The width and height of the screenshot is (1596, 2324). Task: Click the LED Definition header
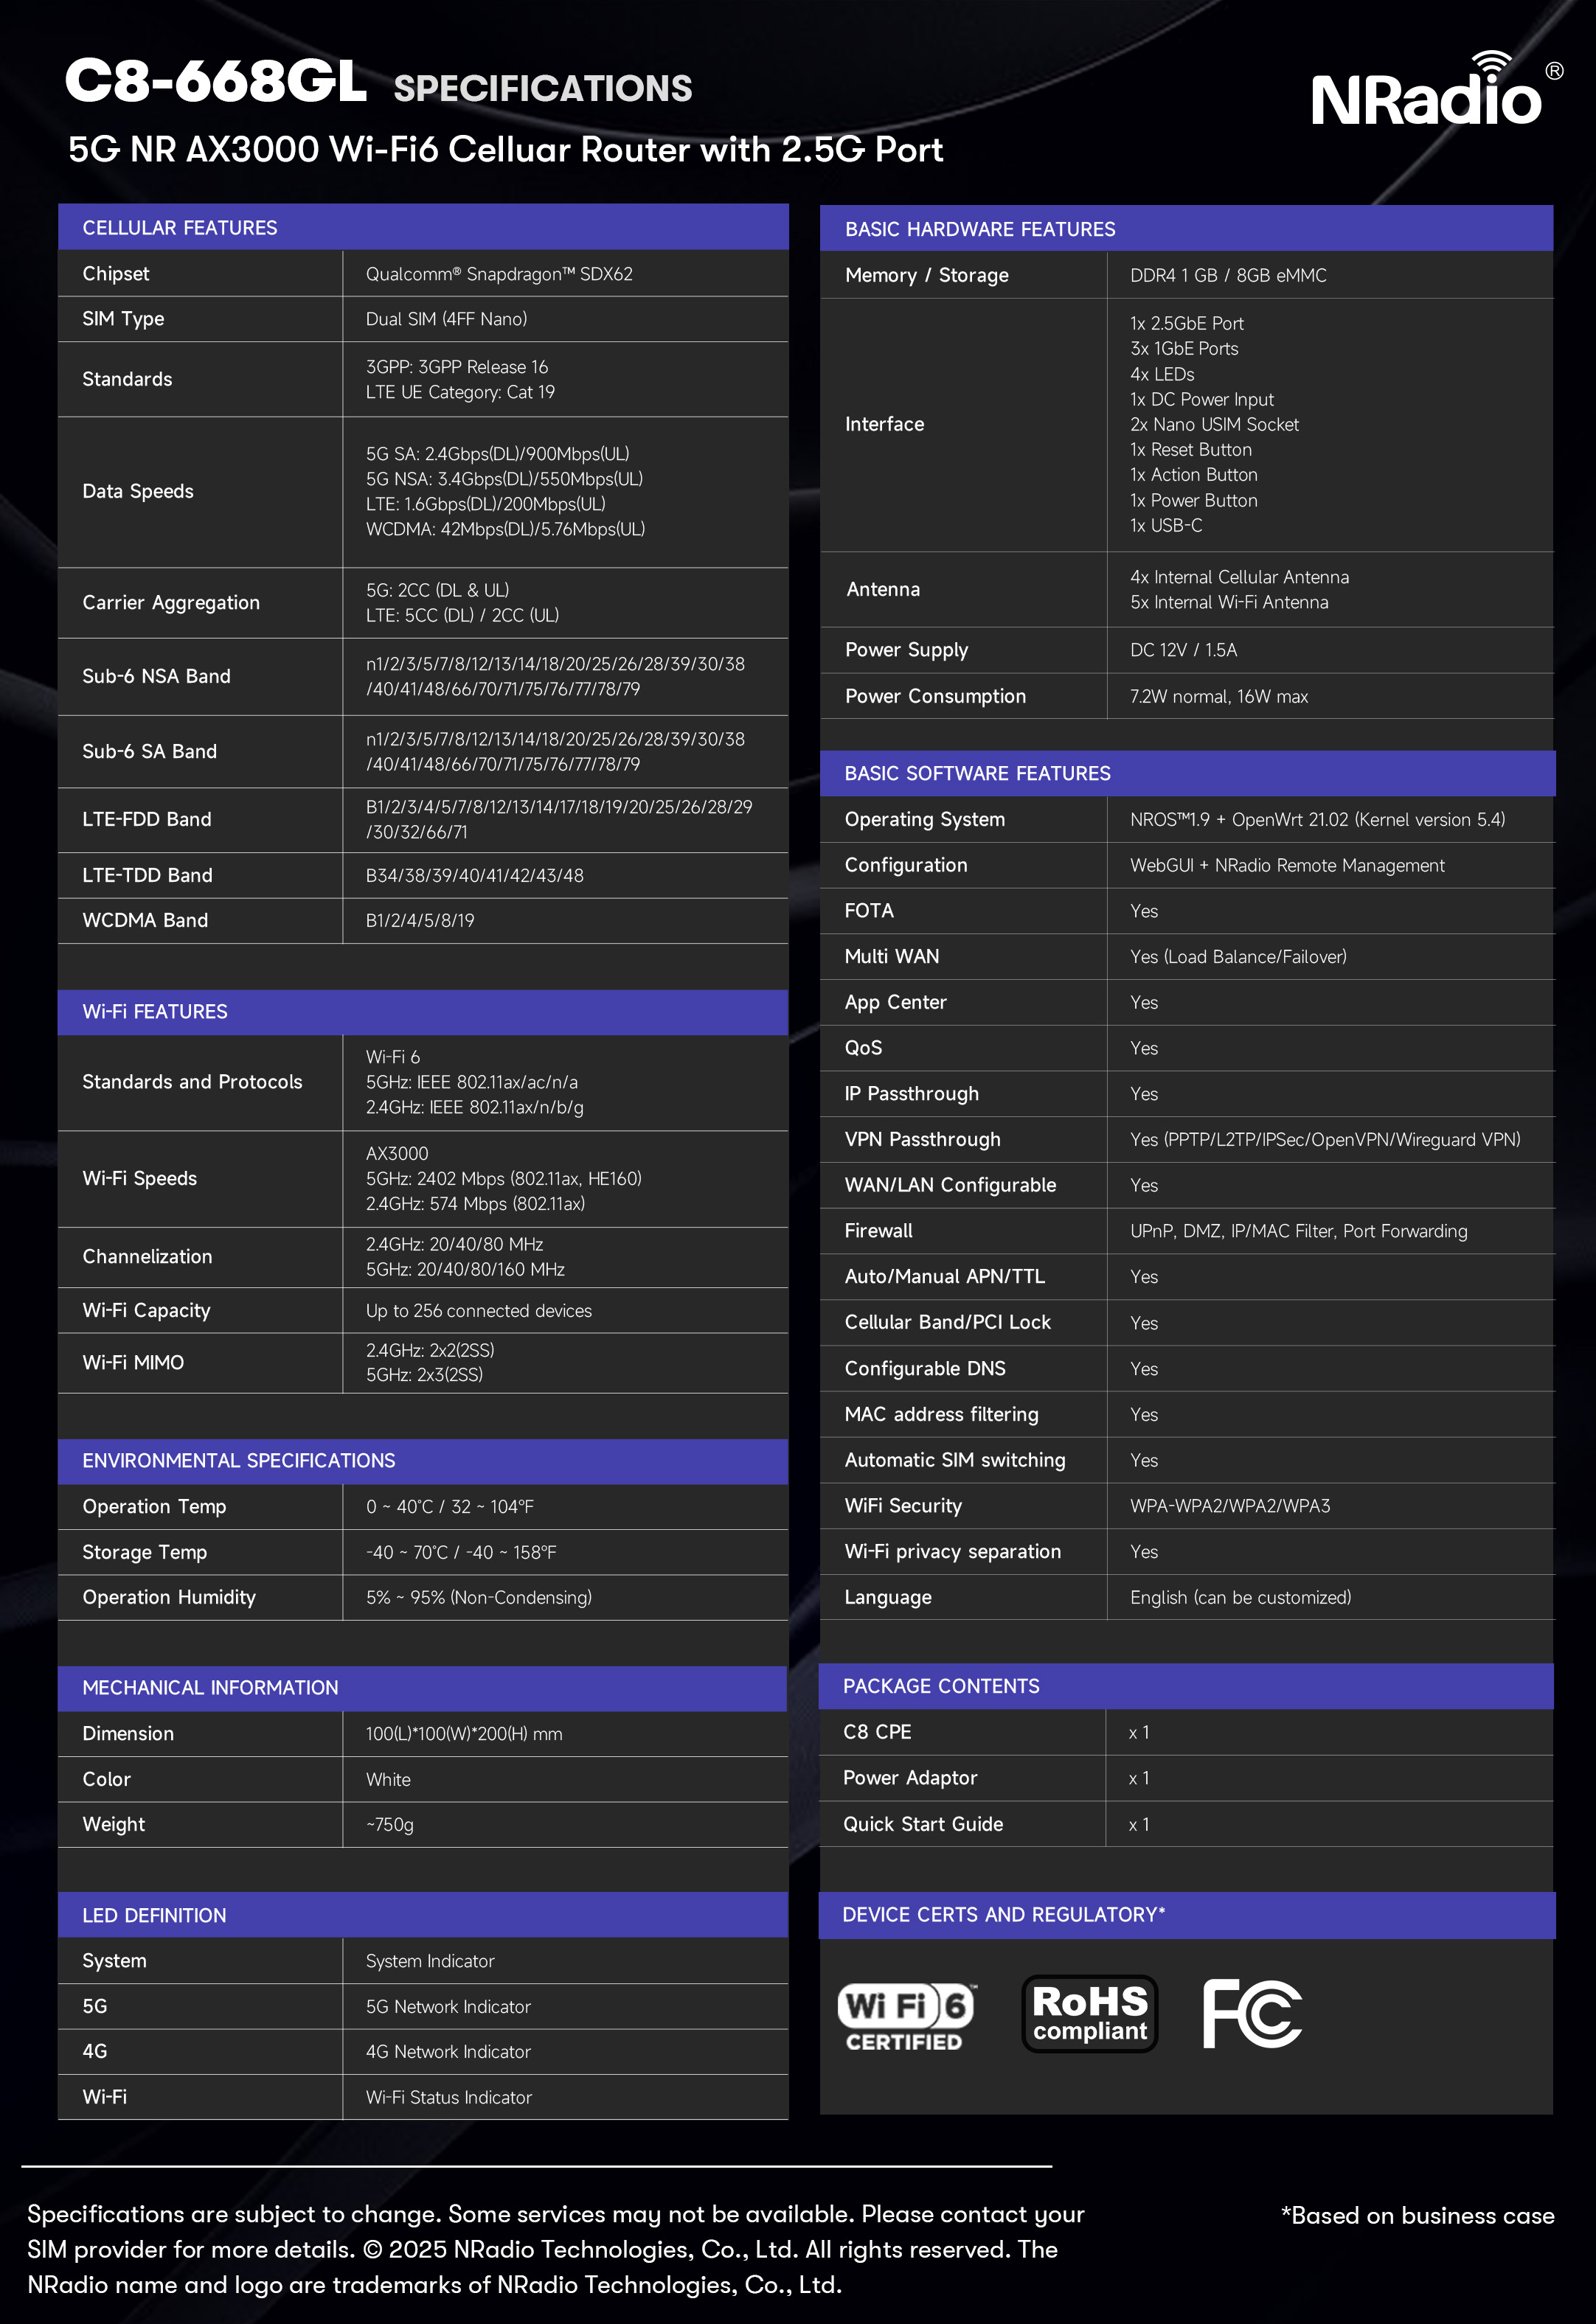click(x=154, y=1915)
